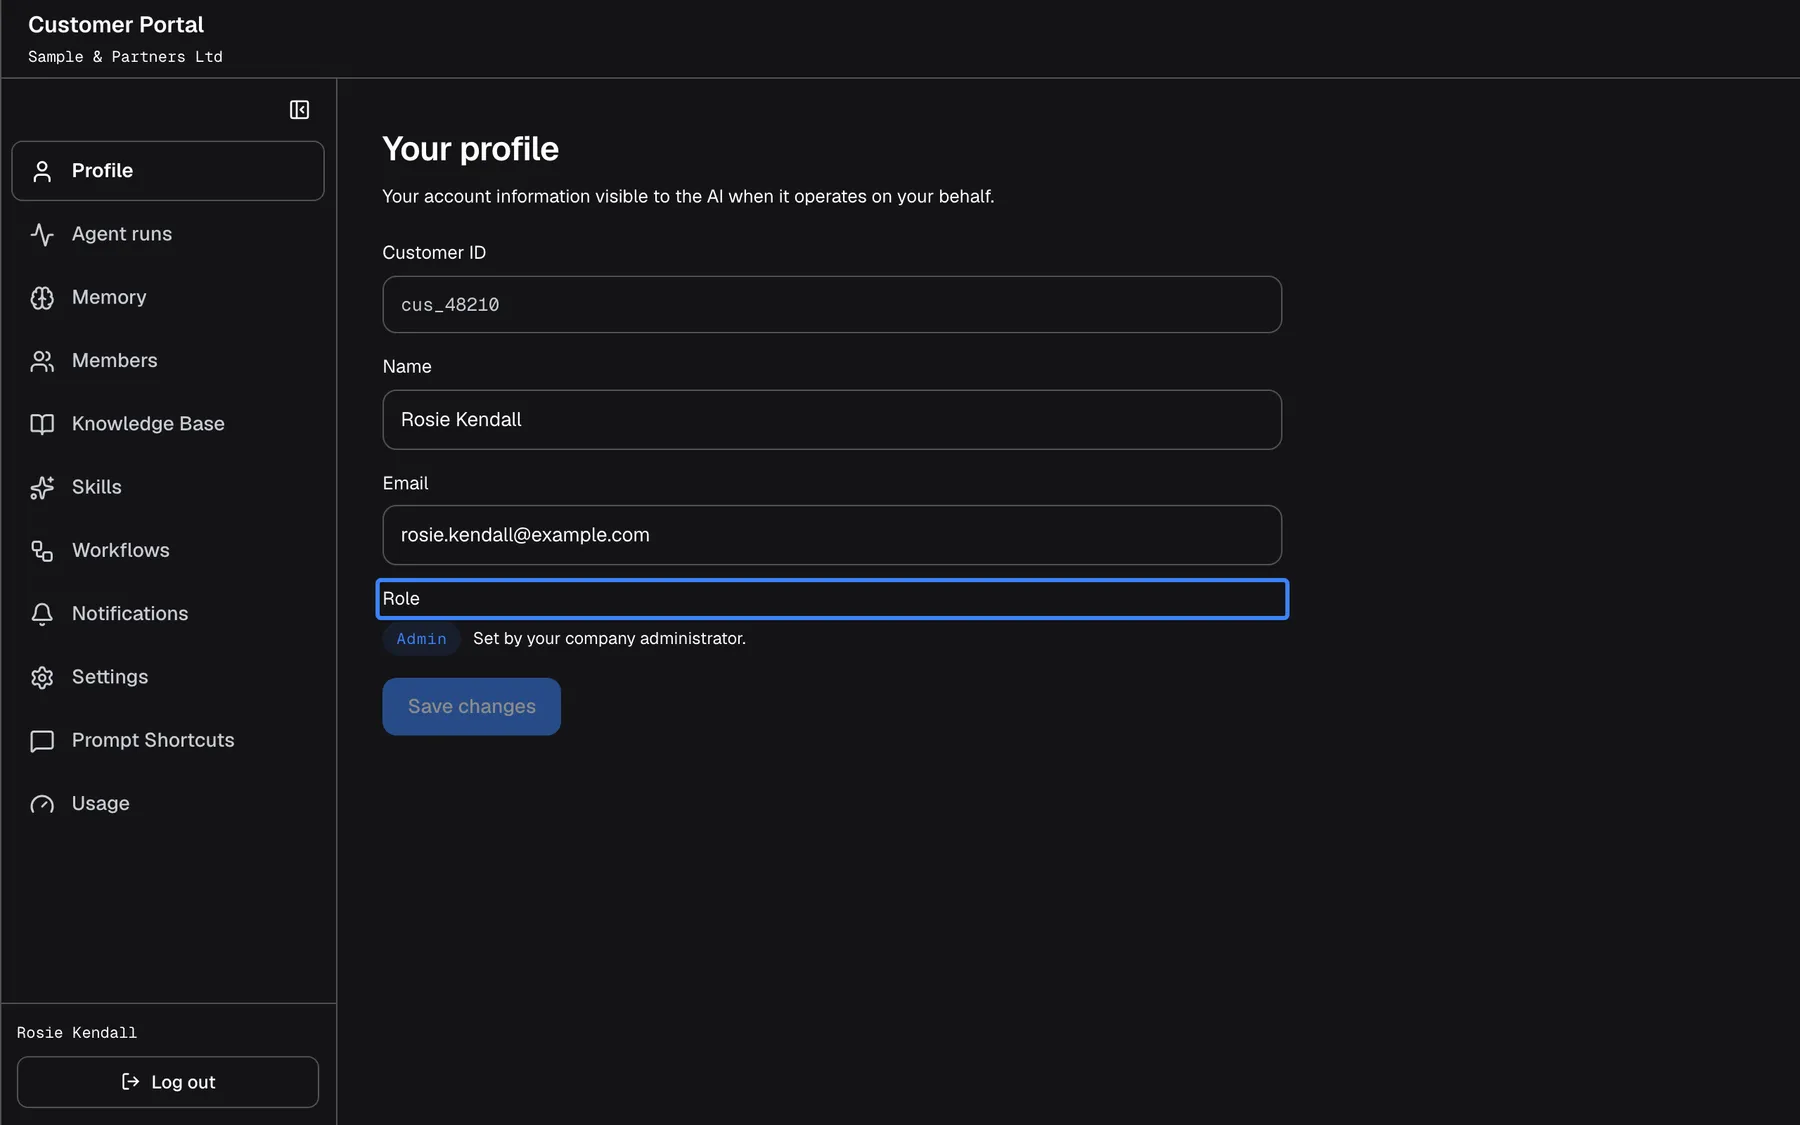Viewport: 1800px width, 1125px height.
Task: Click the Memory brain icon
Action: tap(42, 298)
